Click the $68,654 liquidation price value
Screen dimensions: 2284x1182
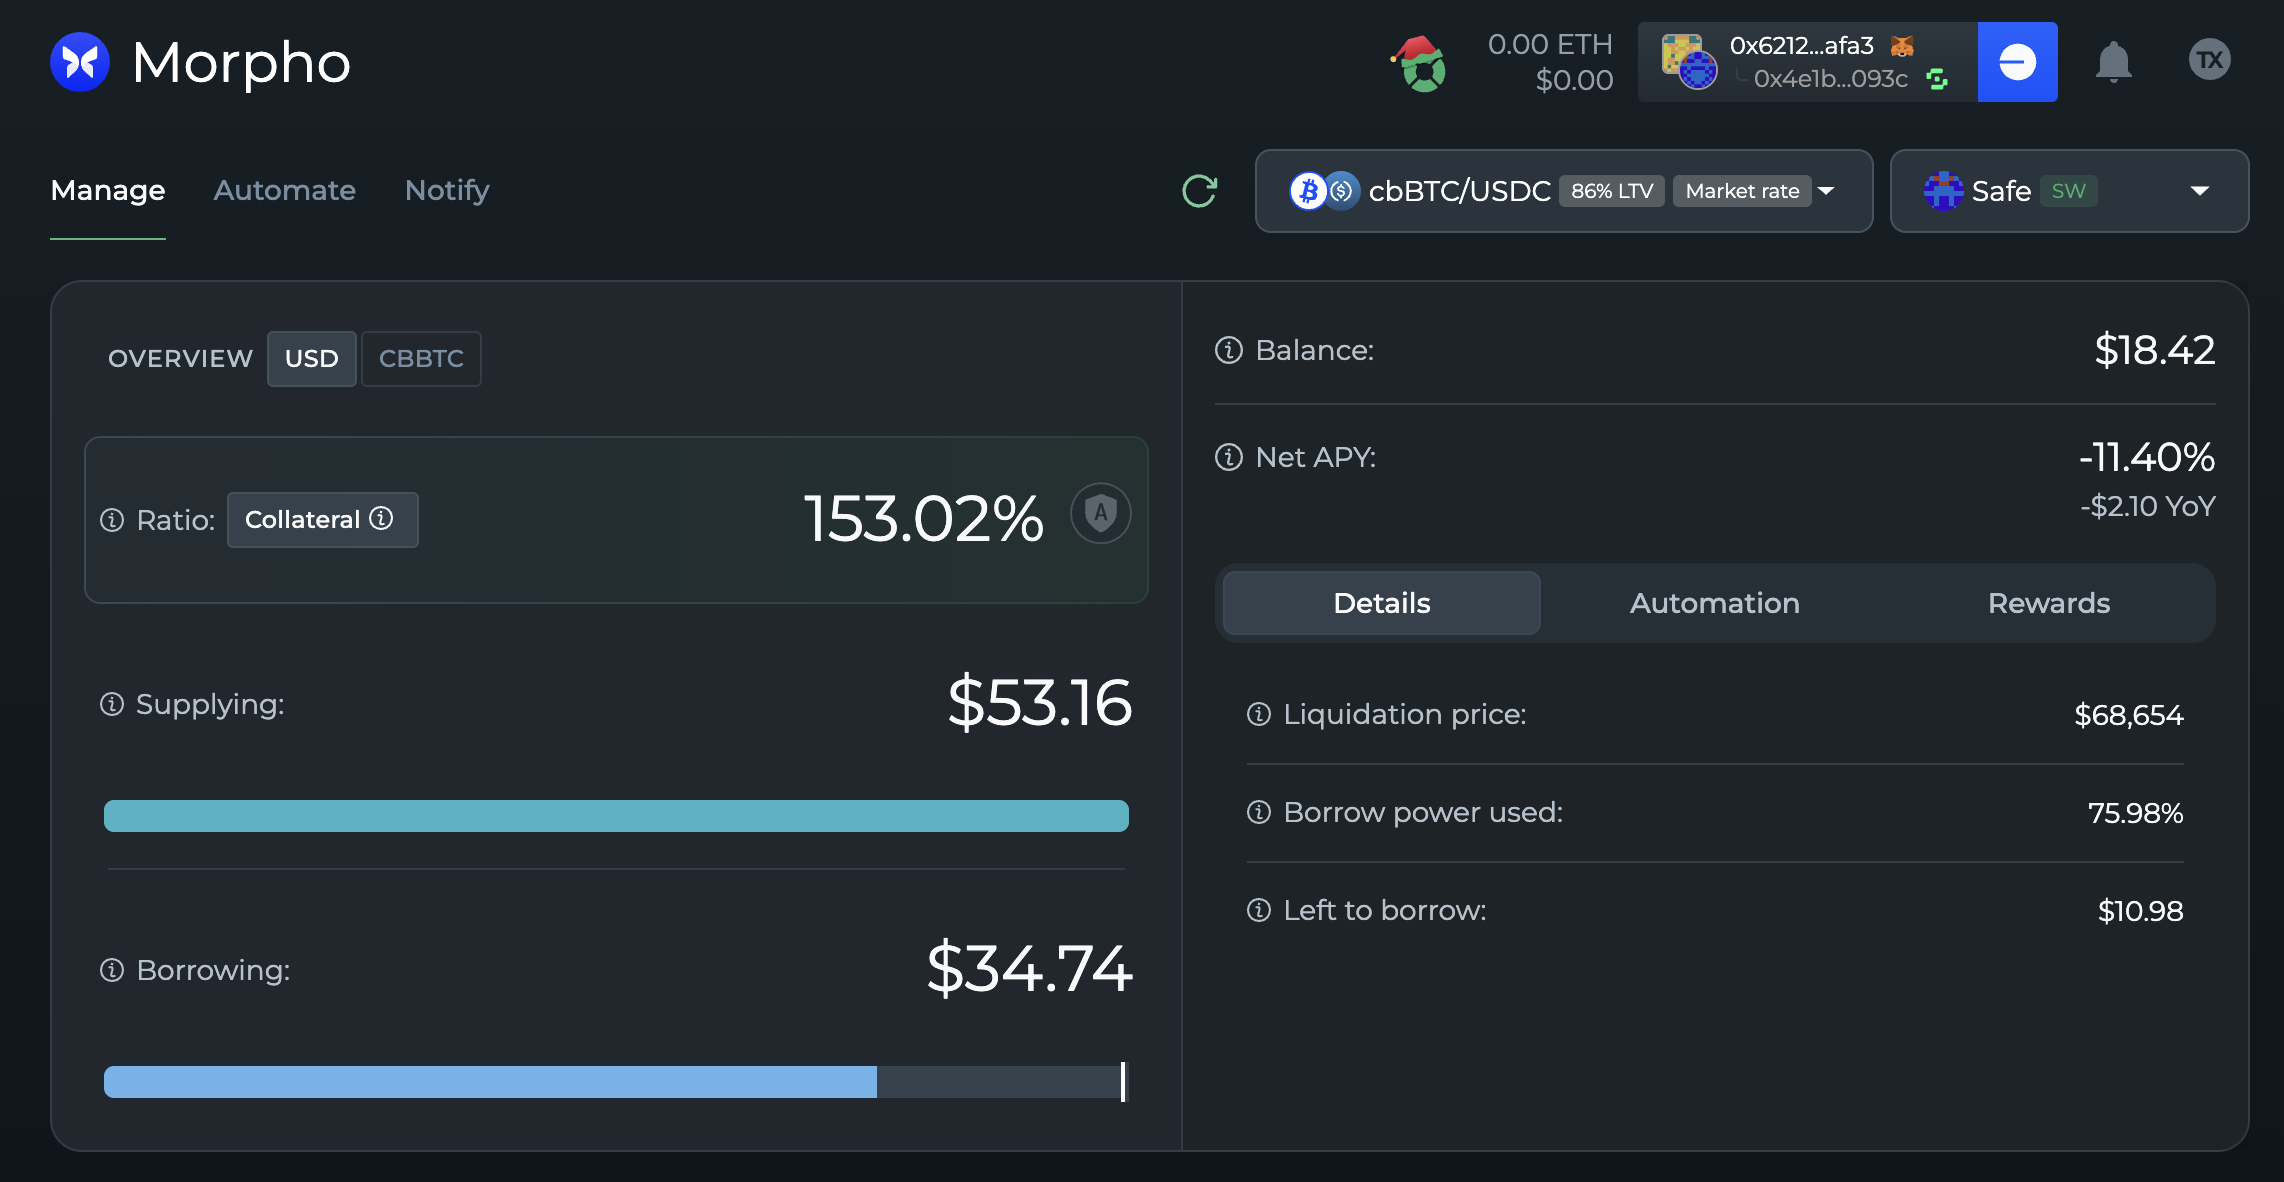pyautogui.click(x=2129, y=715)
